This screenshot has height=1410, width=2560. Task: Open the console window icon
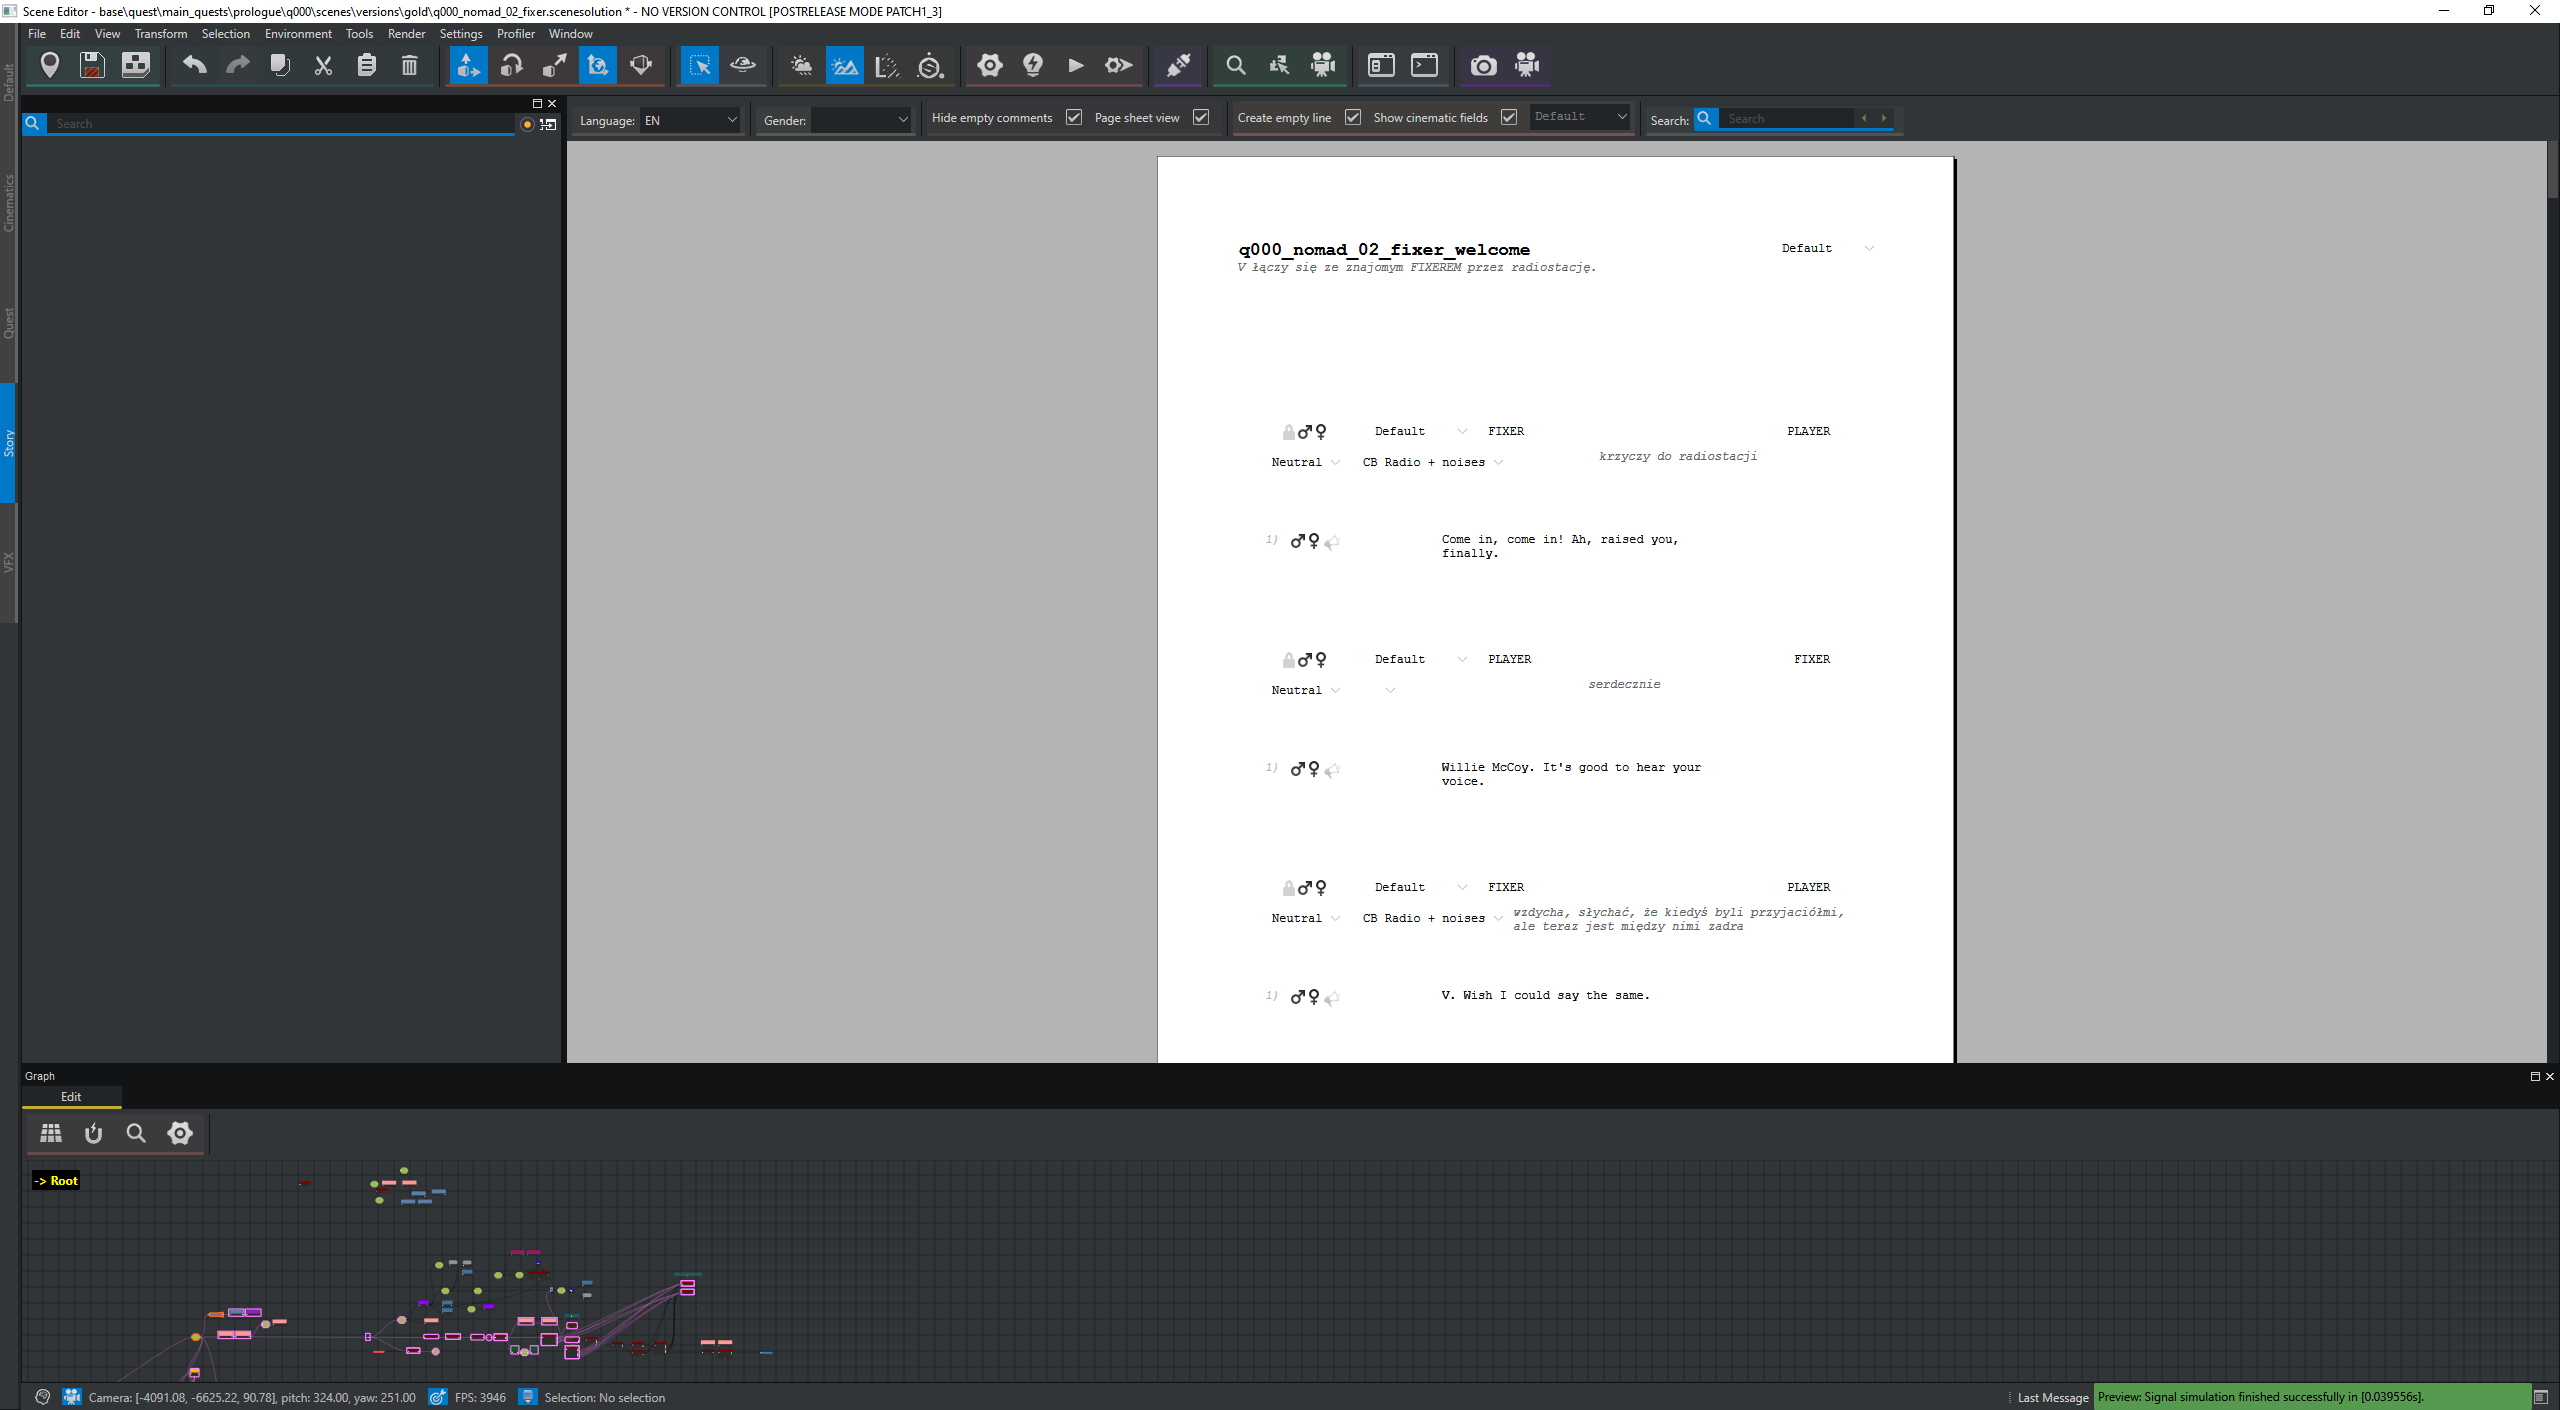tap(1424, 66)
